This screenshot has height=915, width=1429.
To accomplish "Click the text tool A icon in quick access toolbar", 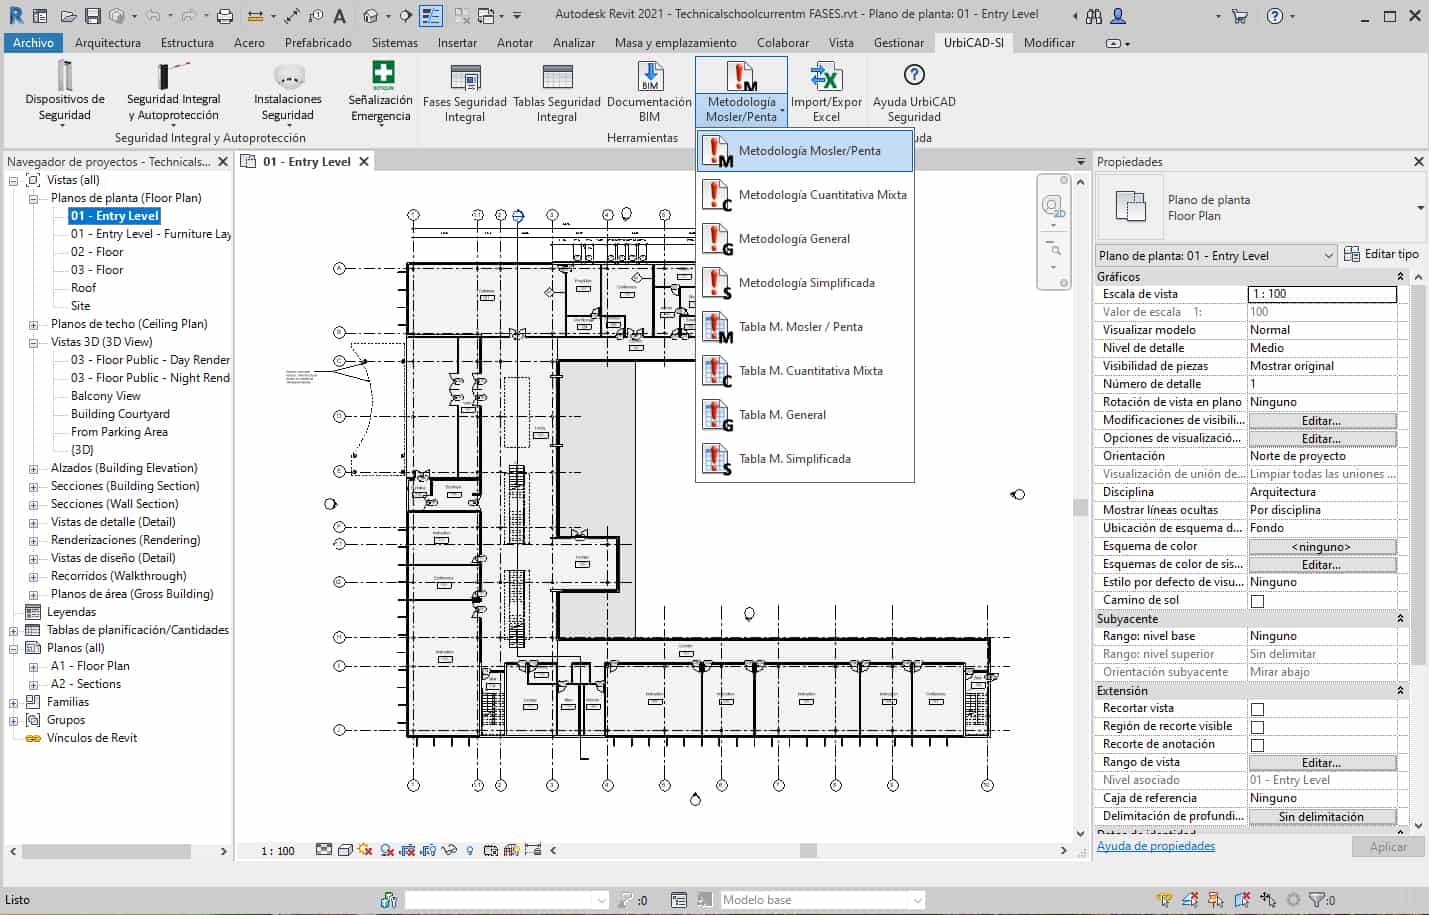I will pos(340,16).
